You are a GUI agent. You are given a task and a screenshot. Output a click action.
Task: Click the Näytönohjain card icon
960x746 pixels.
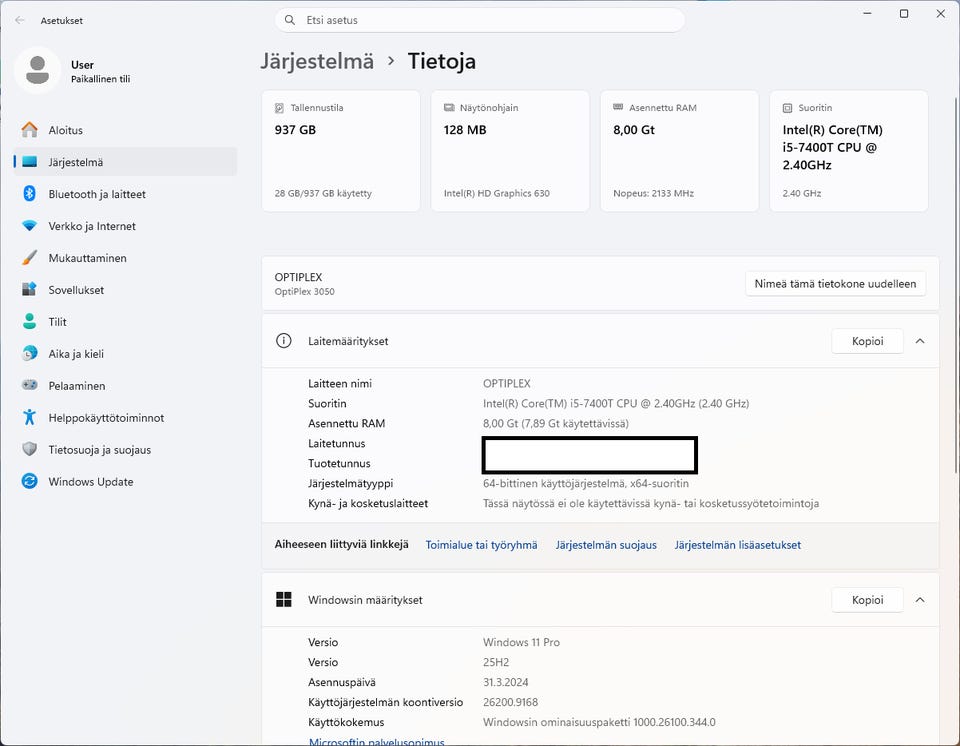point(449,108)
